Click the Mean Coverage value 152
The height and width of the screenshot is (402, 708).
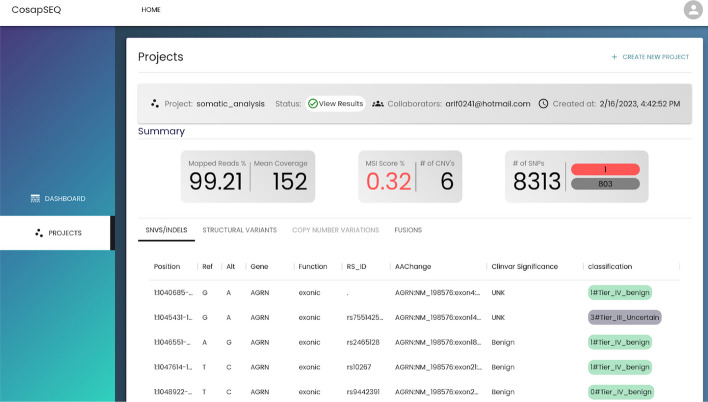[290, 182]
